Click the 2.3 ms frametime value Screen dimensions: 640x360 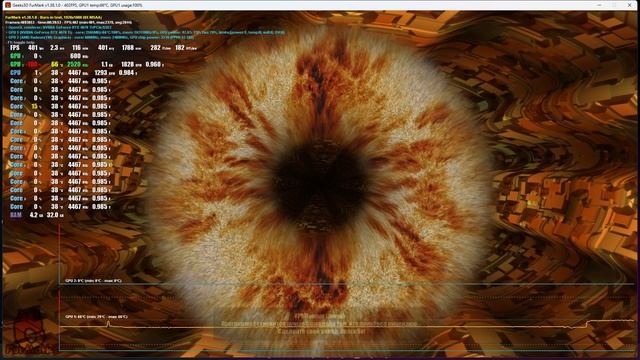[x=54, y=48]
